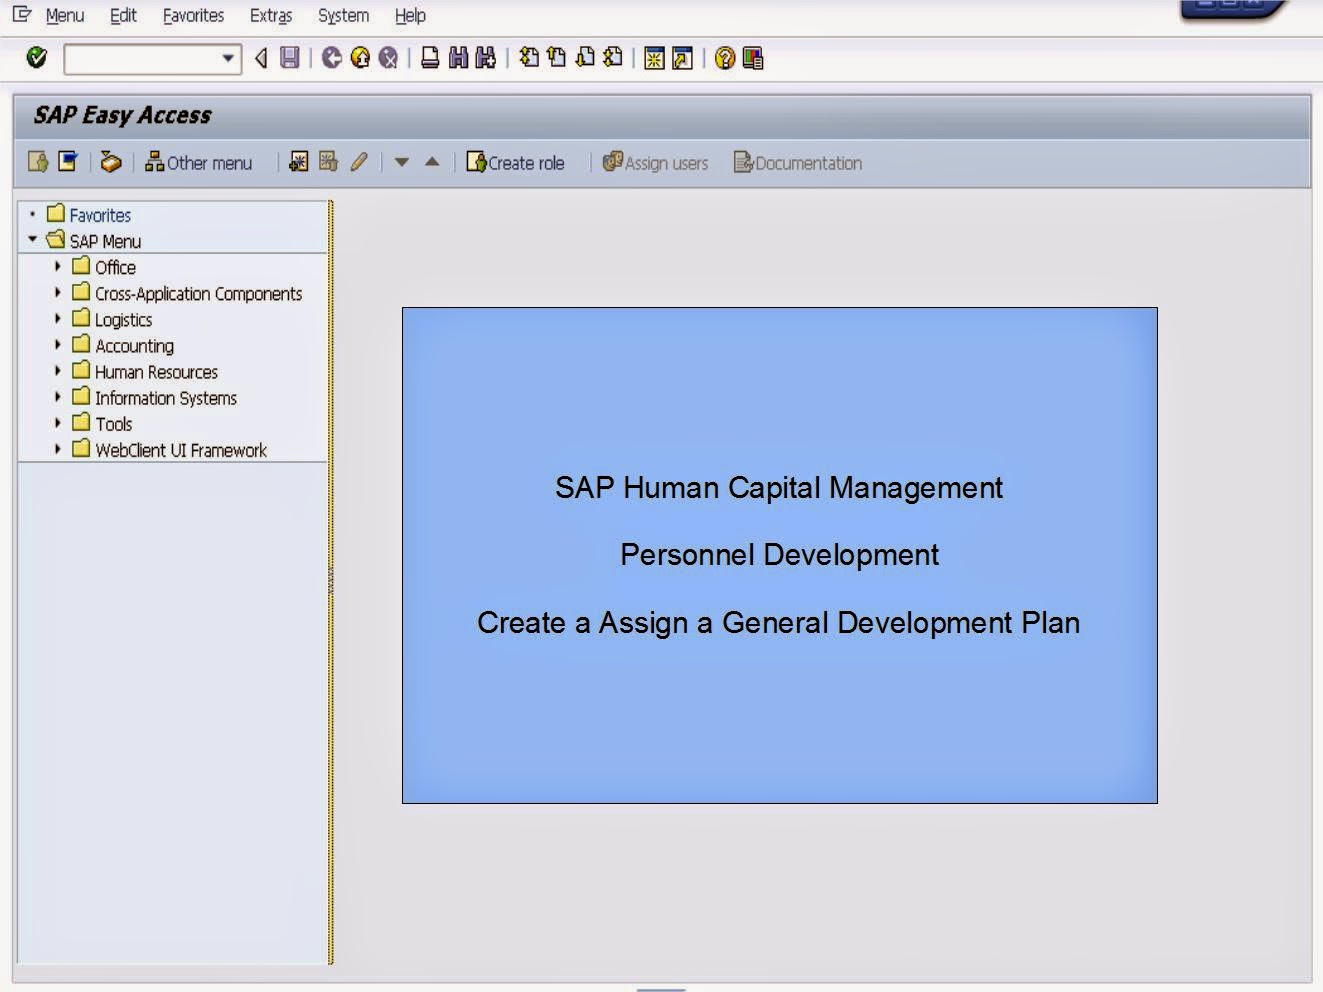This screenshot has height=992, width=1323.
Task: Click the Documentation button
Action: pyautogui.click(x=797, y=162)
